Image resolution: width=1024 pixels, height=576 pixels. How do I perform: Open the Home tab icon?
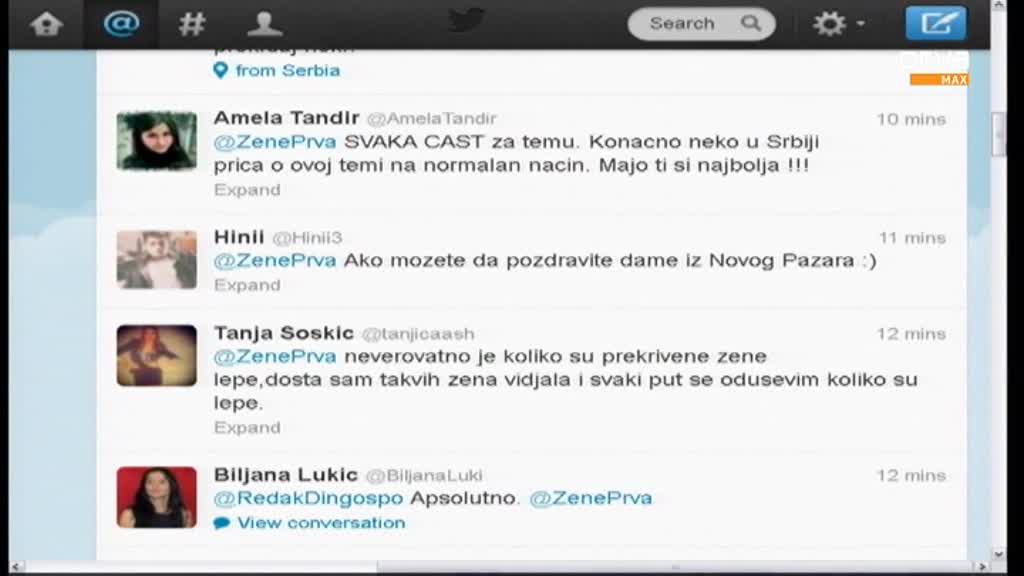46,24
